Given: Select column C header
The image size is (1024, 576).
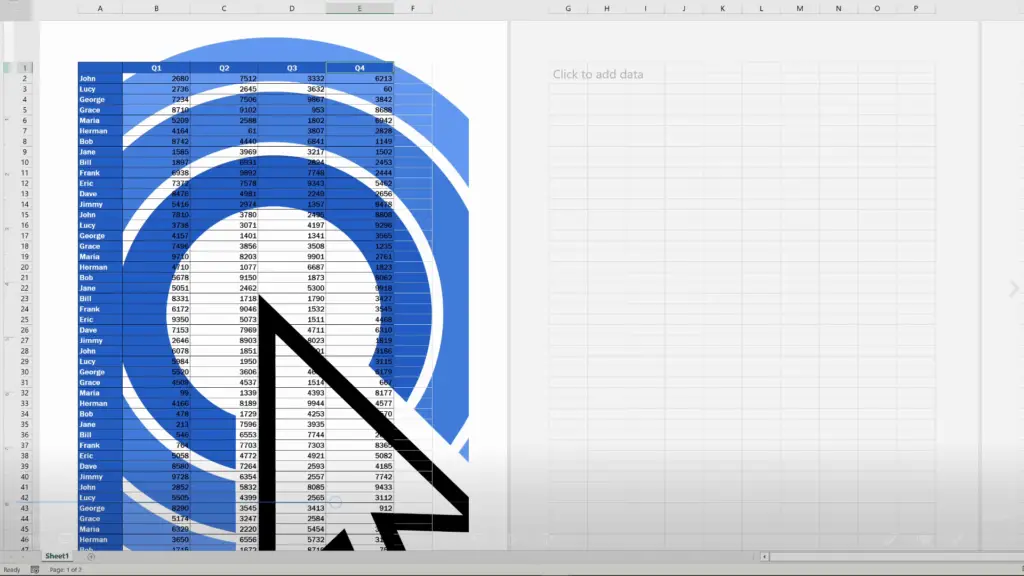Looking at the screenshot, I should click(x=224, y=8).
